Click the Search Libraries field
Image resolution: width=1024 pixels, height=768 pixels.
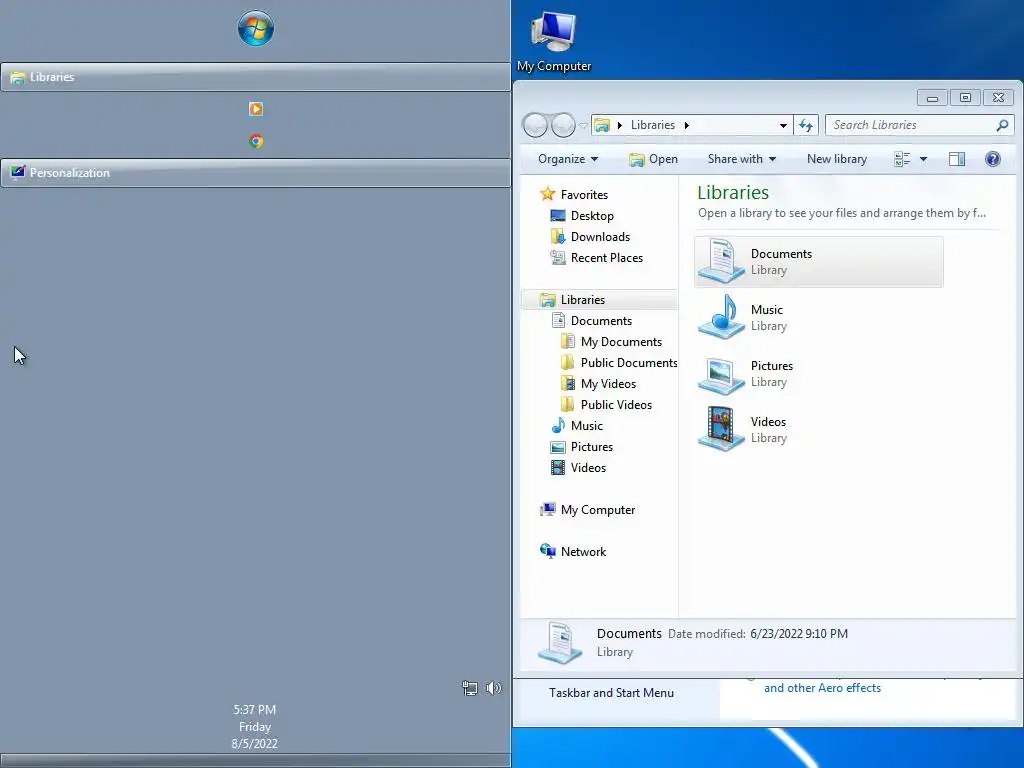[x=920, y=125]
